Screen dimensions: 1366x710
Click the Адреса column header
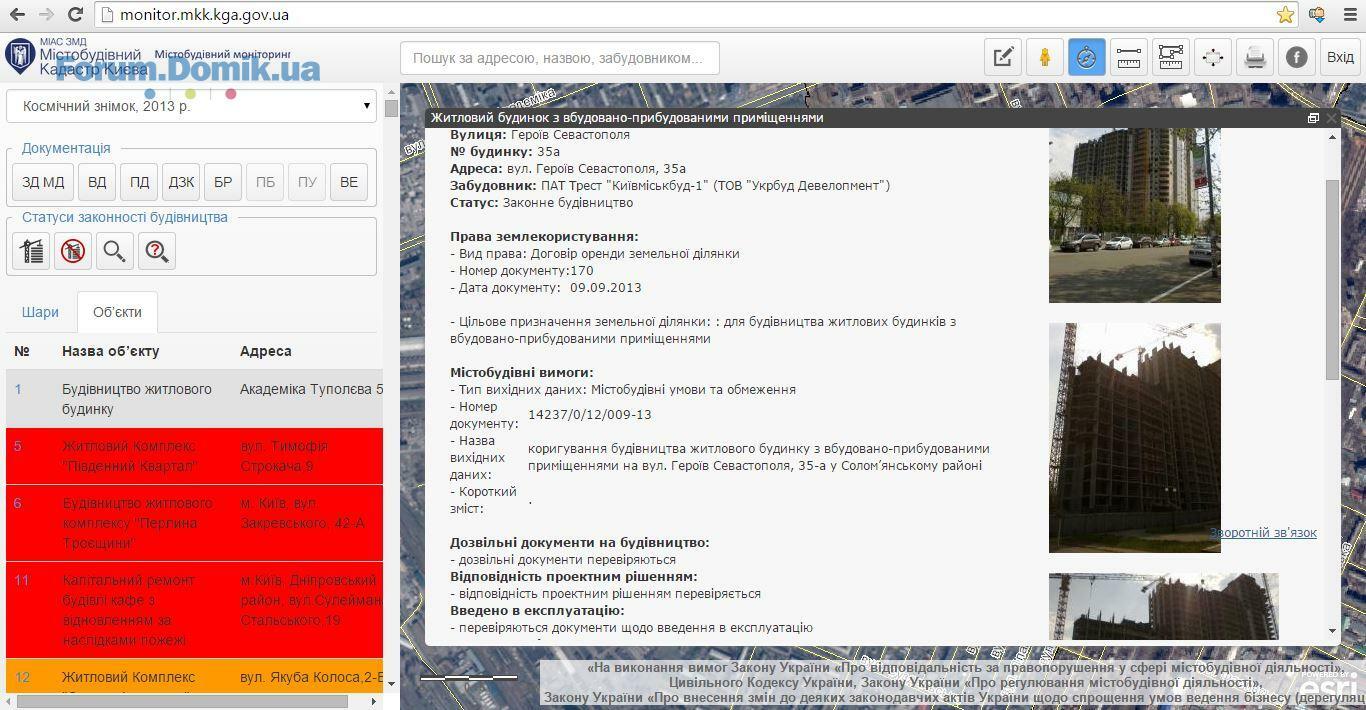tap(266, 351)
